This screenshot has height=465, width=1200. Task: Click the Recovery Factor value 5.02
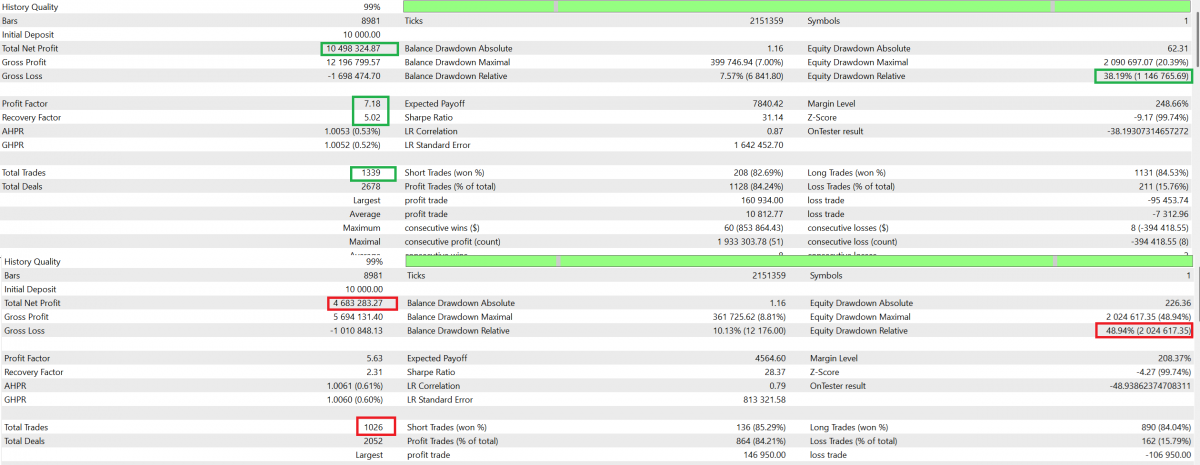tap(372, 118)
